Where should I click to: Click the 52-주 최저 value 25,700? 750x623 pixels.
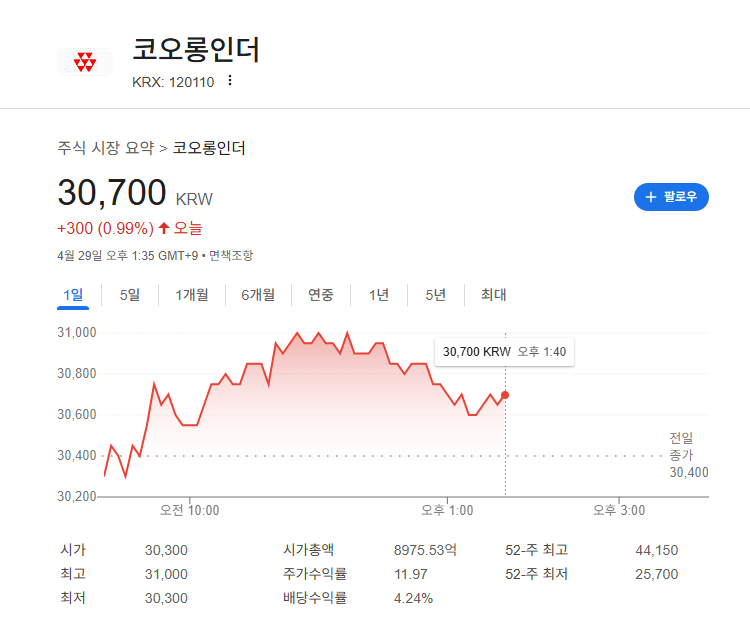(657, 574)
